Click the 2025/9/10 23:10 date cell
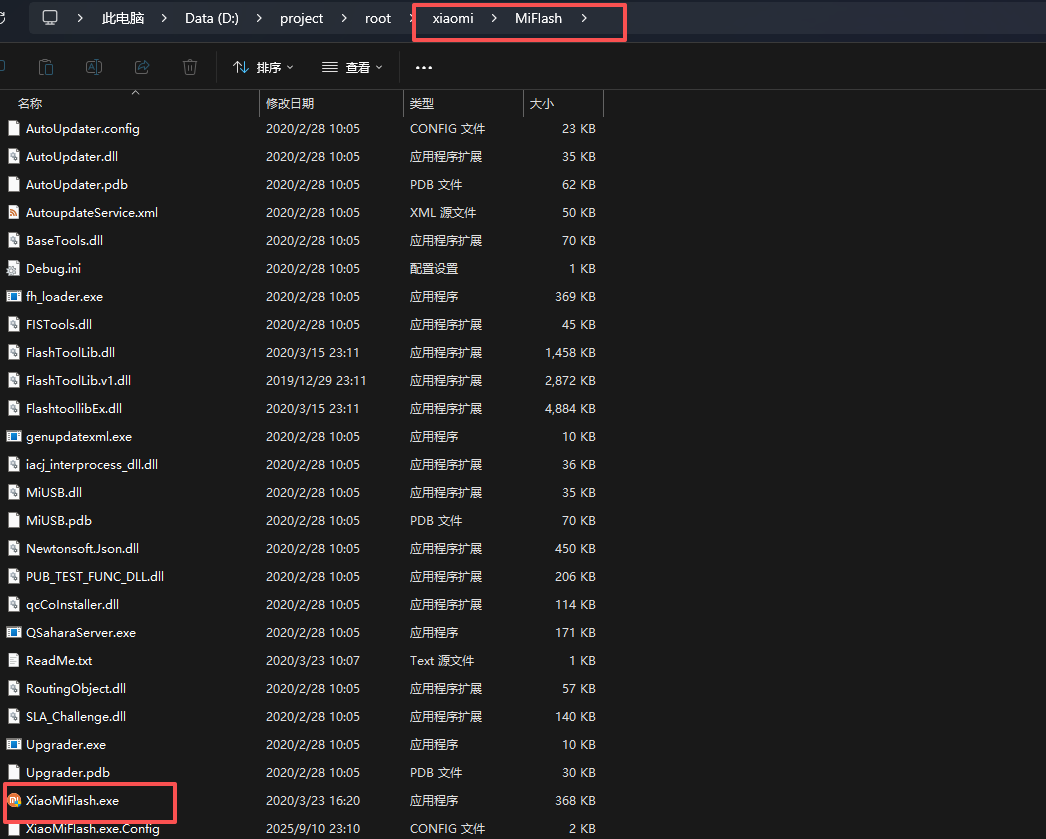This screenshot has width=1046, height=839. point(313,829)
